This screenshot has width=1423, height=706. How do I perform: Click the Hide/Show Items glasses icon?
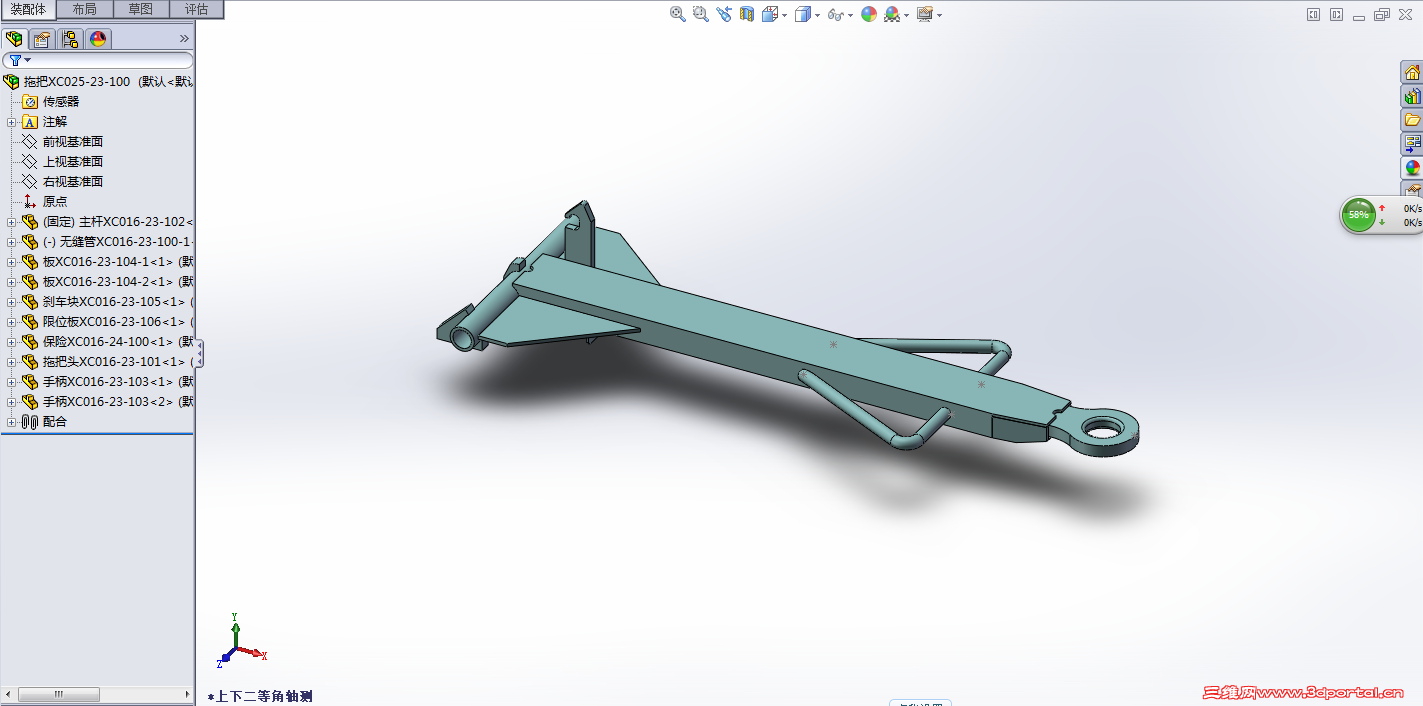[835, 14]
